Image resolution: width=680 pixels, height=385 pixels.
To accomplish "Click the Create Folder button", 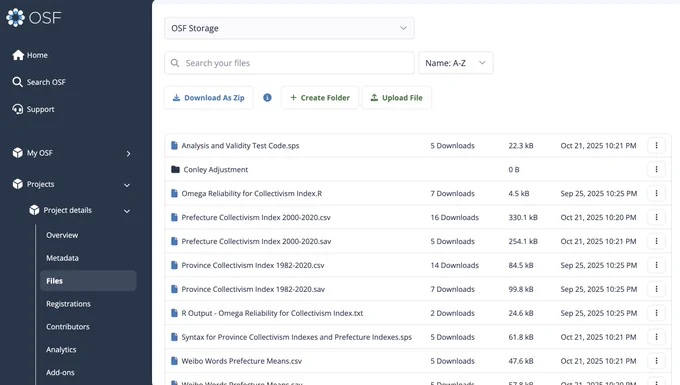I will pos(320,98).
